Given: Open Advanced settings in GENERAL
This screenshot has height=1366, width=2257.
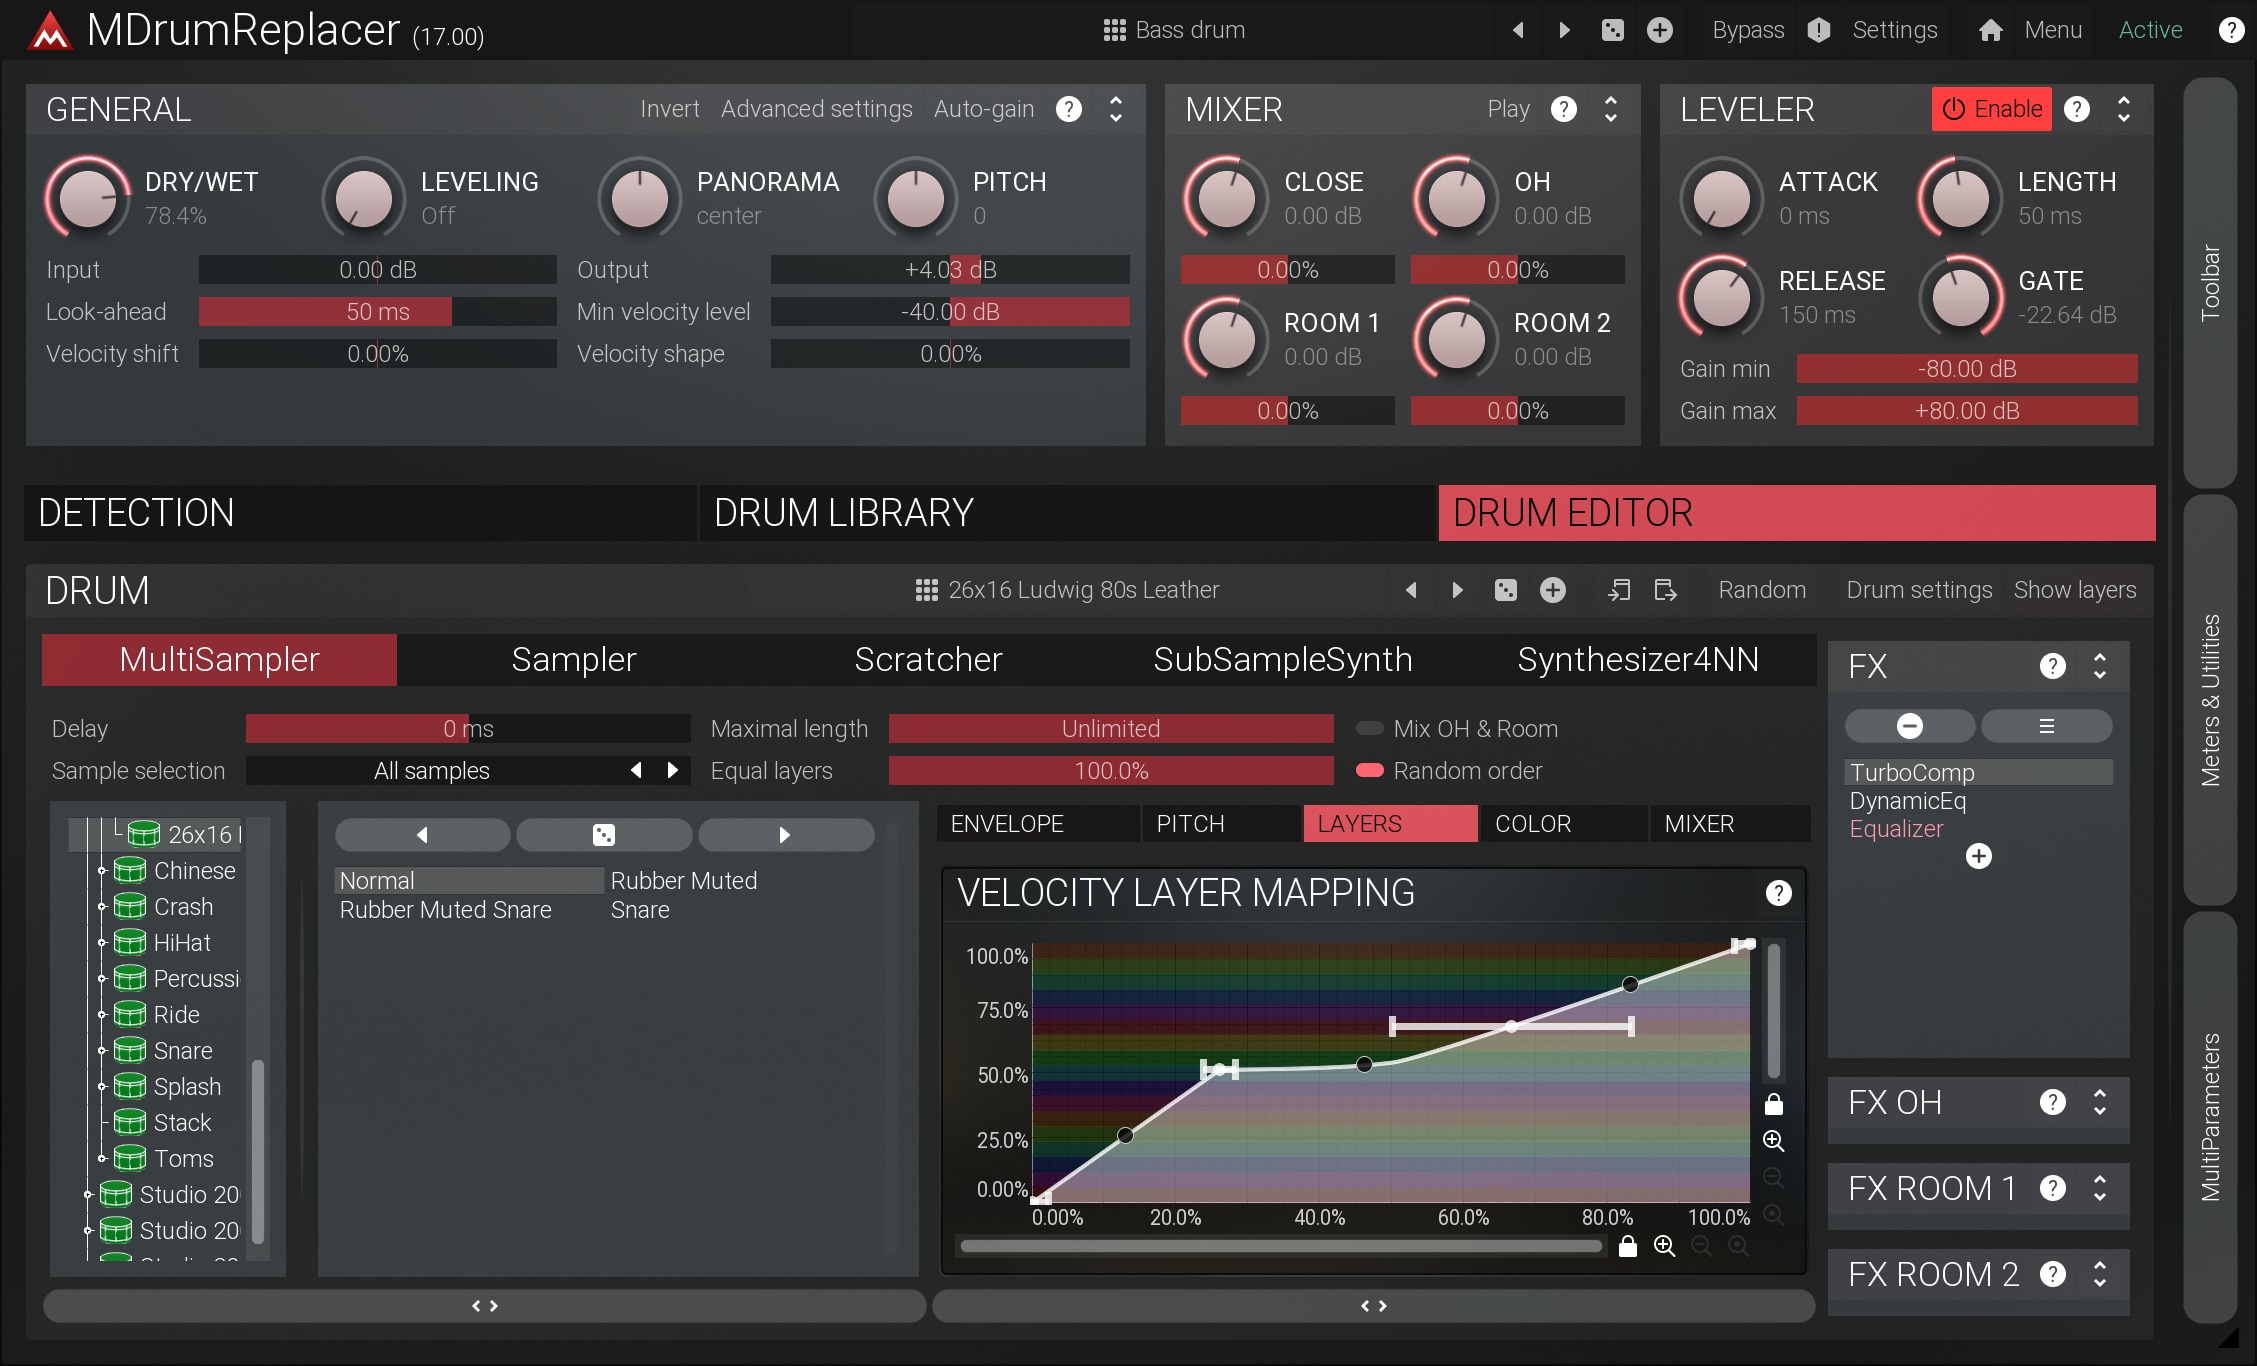Looking at the screenshot, I should coord(816,109).
